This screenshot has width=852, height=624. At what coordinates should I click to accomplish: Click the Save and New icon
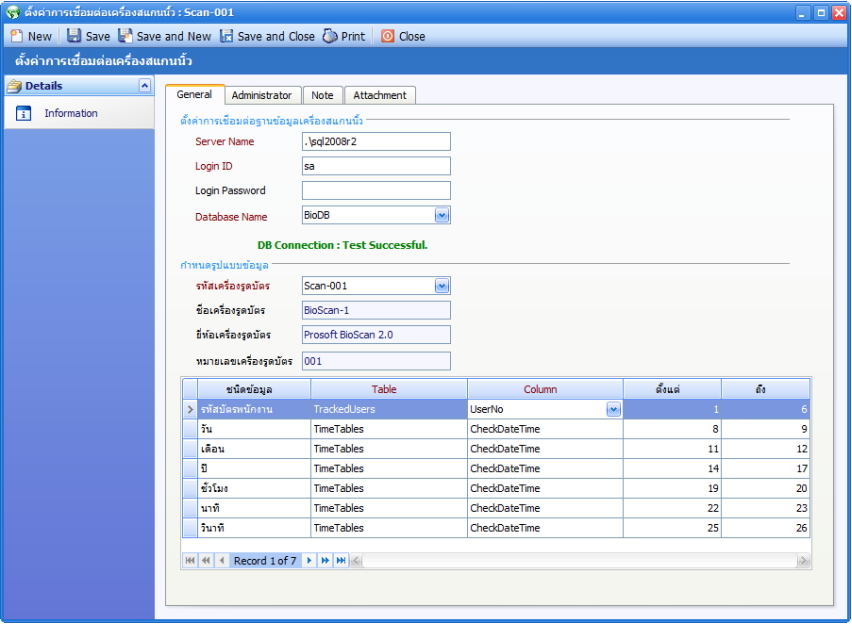(126, 36)
